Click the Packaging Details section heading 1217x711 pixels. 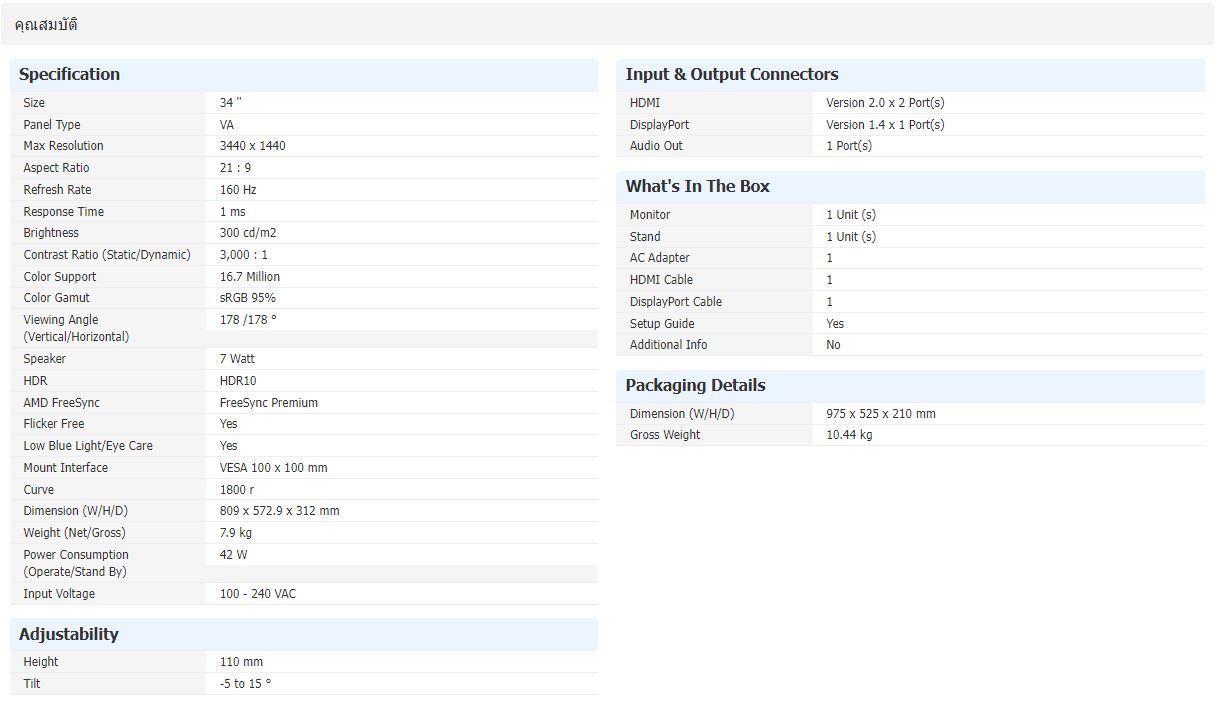[695, 385]
